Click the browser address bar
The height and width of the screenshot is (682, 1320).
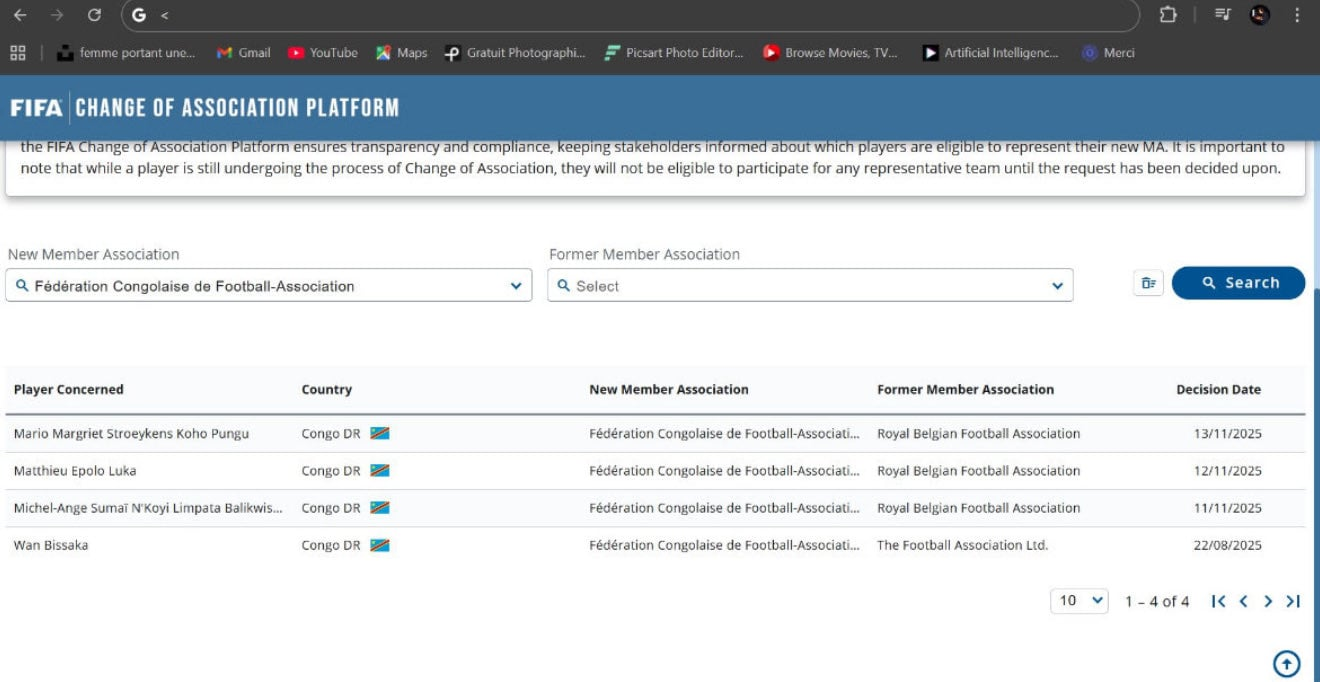pos(640,15)
